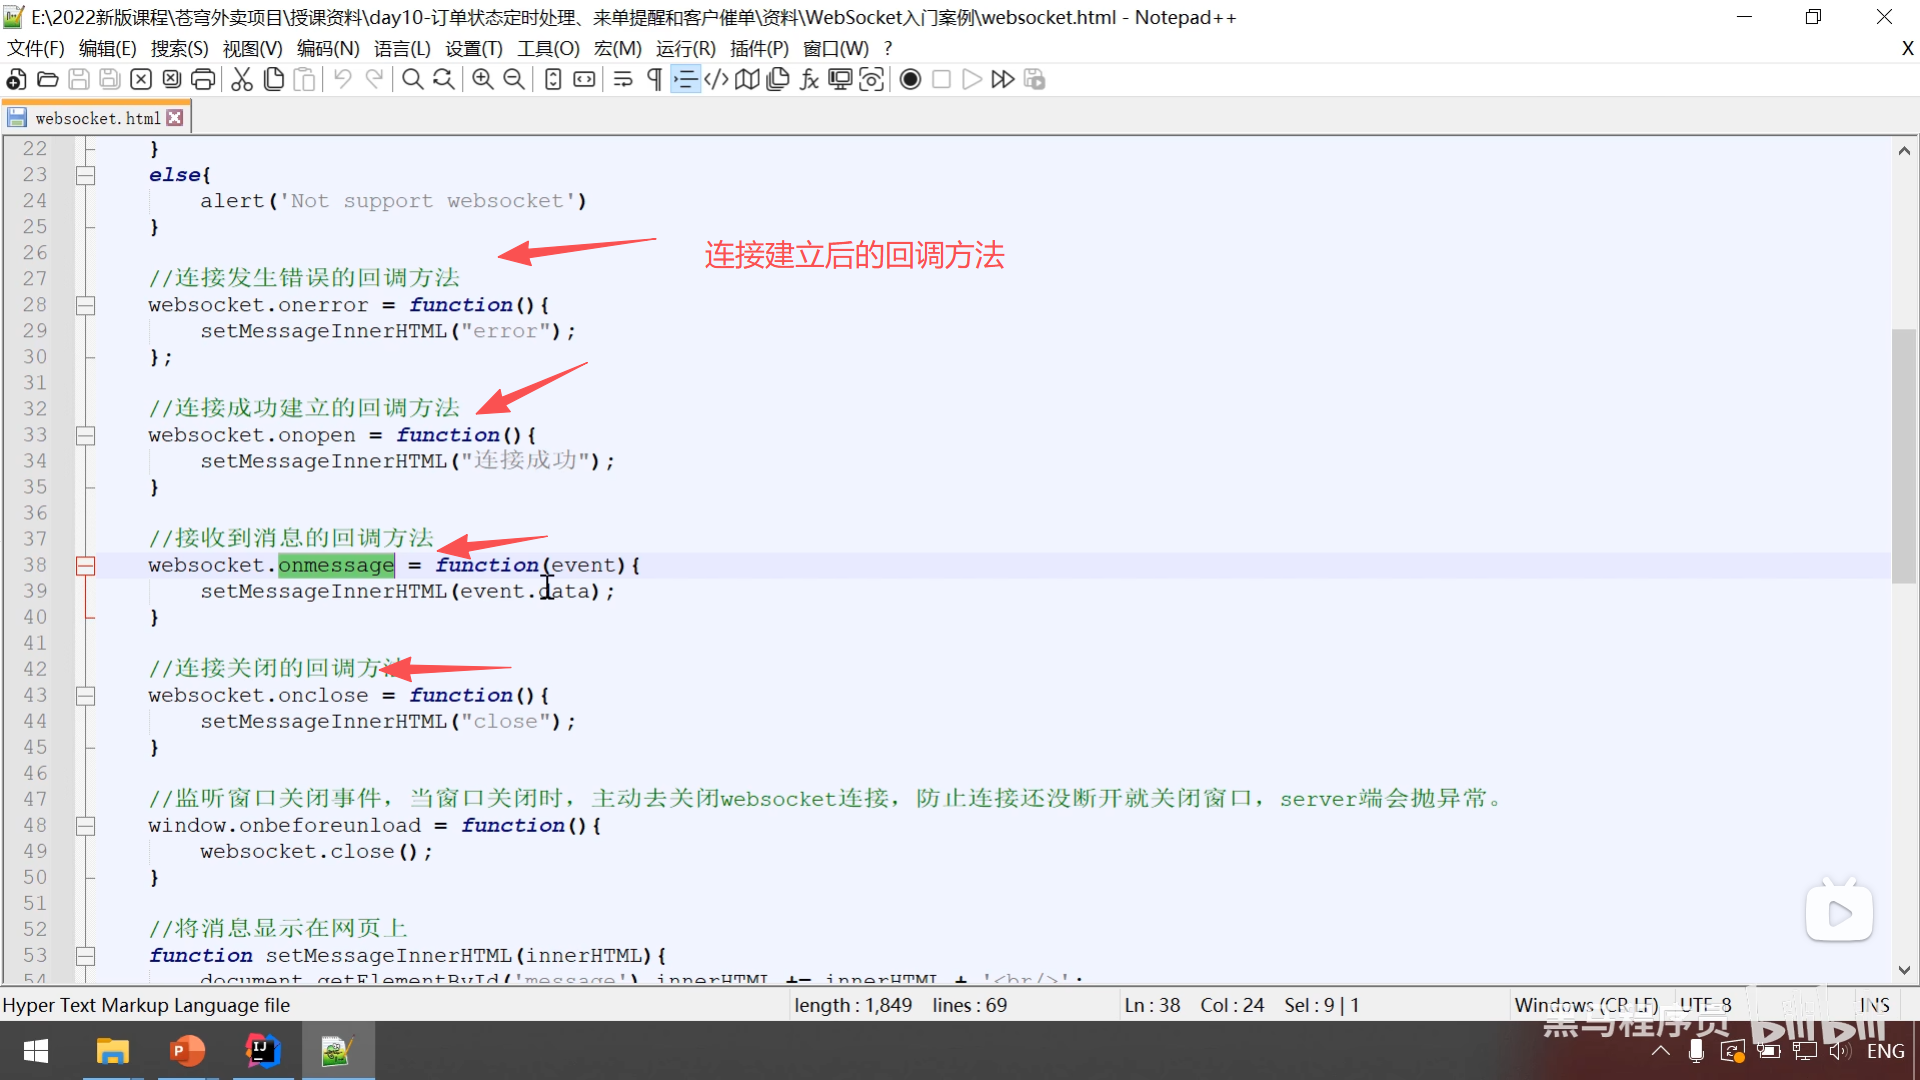Collapse the else block fold marker

(x=86, y=176)
